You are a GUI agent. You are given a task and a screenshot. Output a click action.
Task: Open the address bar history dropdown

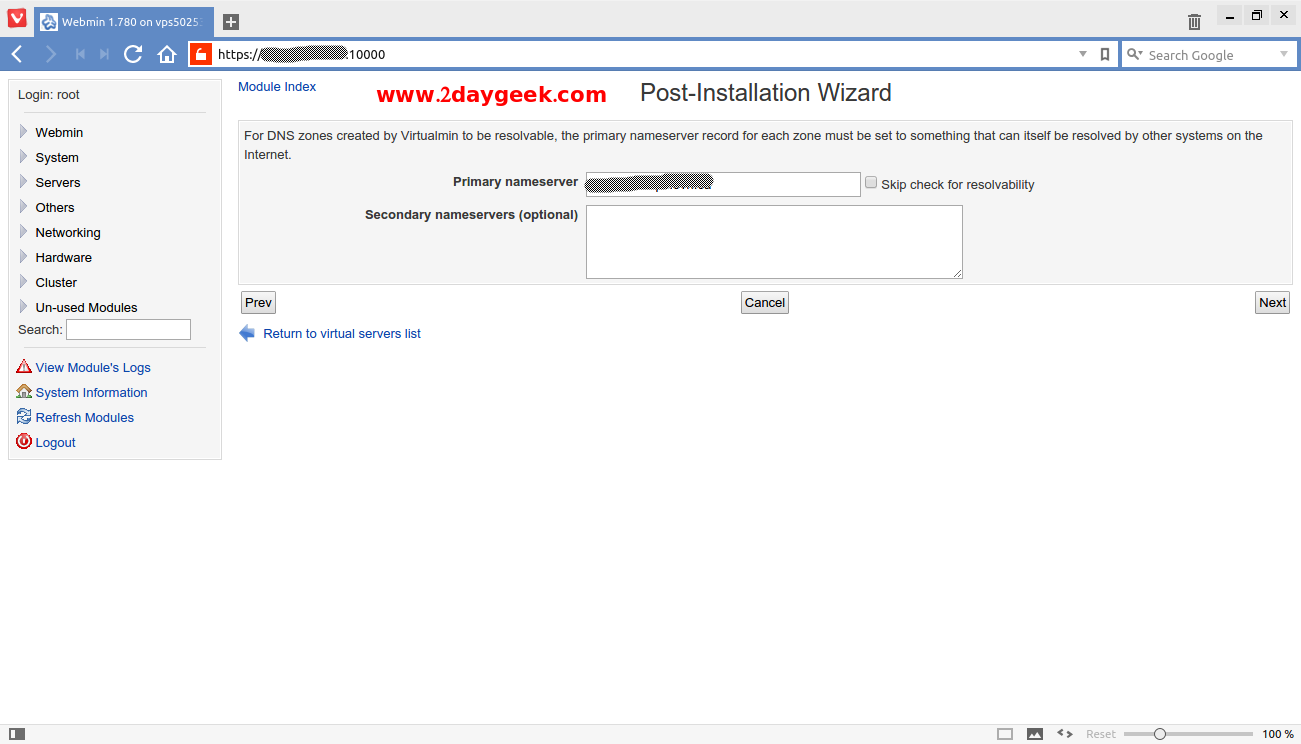pos(1083,54)
